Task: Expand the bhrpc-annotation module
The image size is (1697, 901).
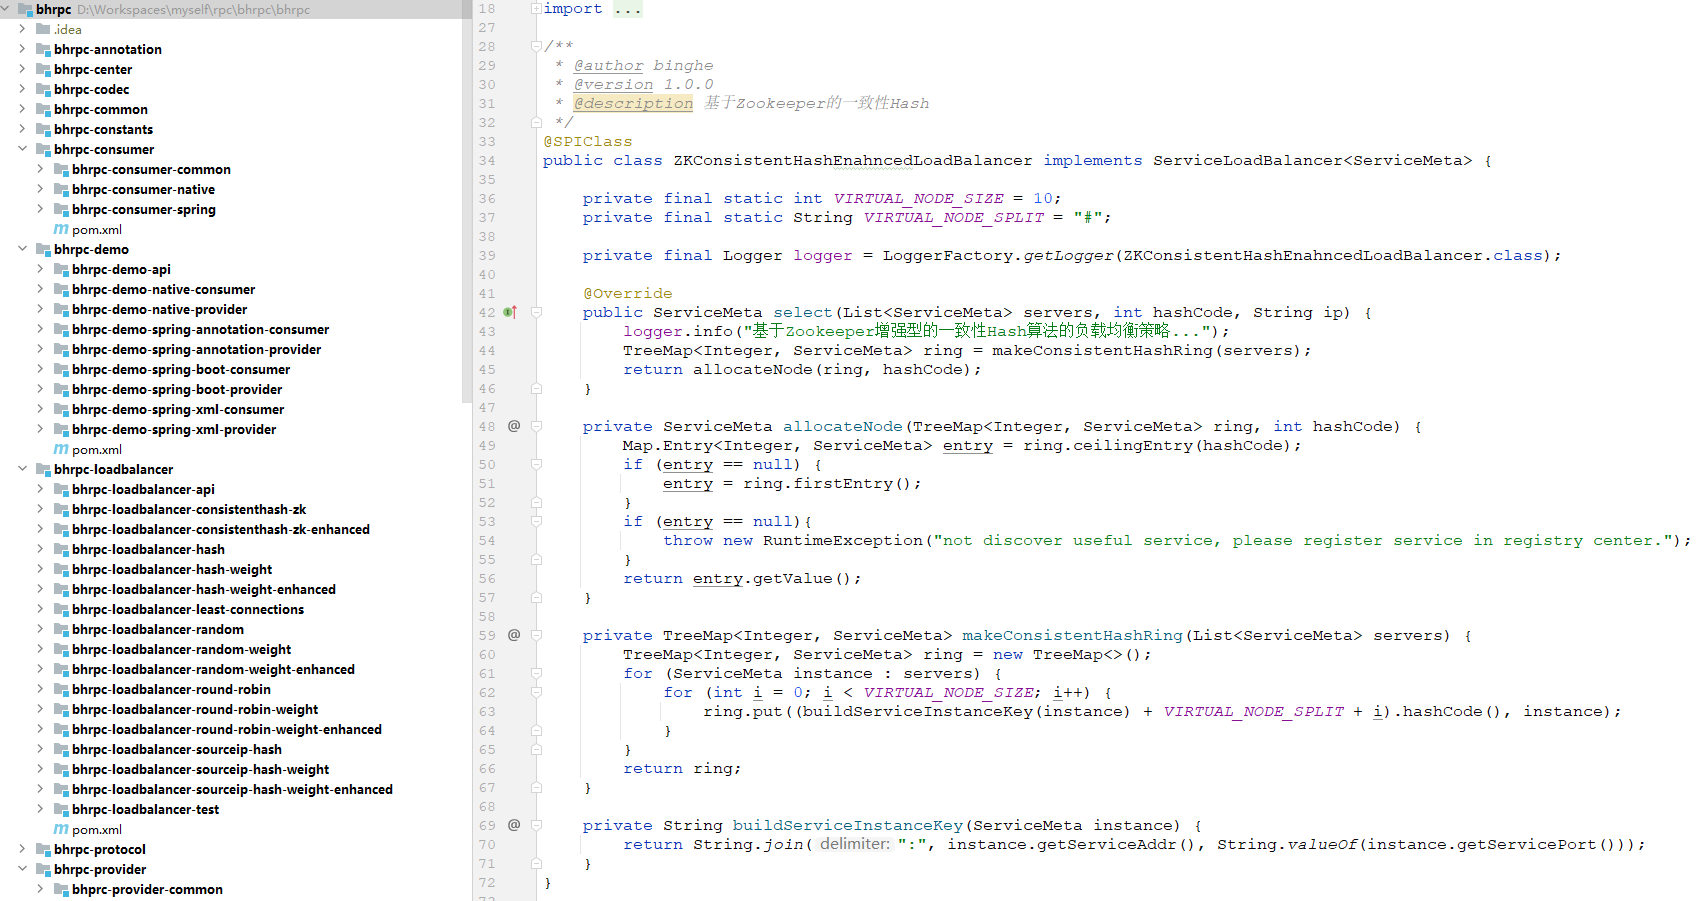Action: click(x=22, y=50)
